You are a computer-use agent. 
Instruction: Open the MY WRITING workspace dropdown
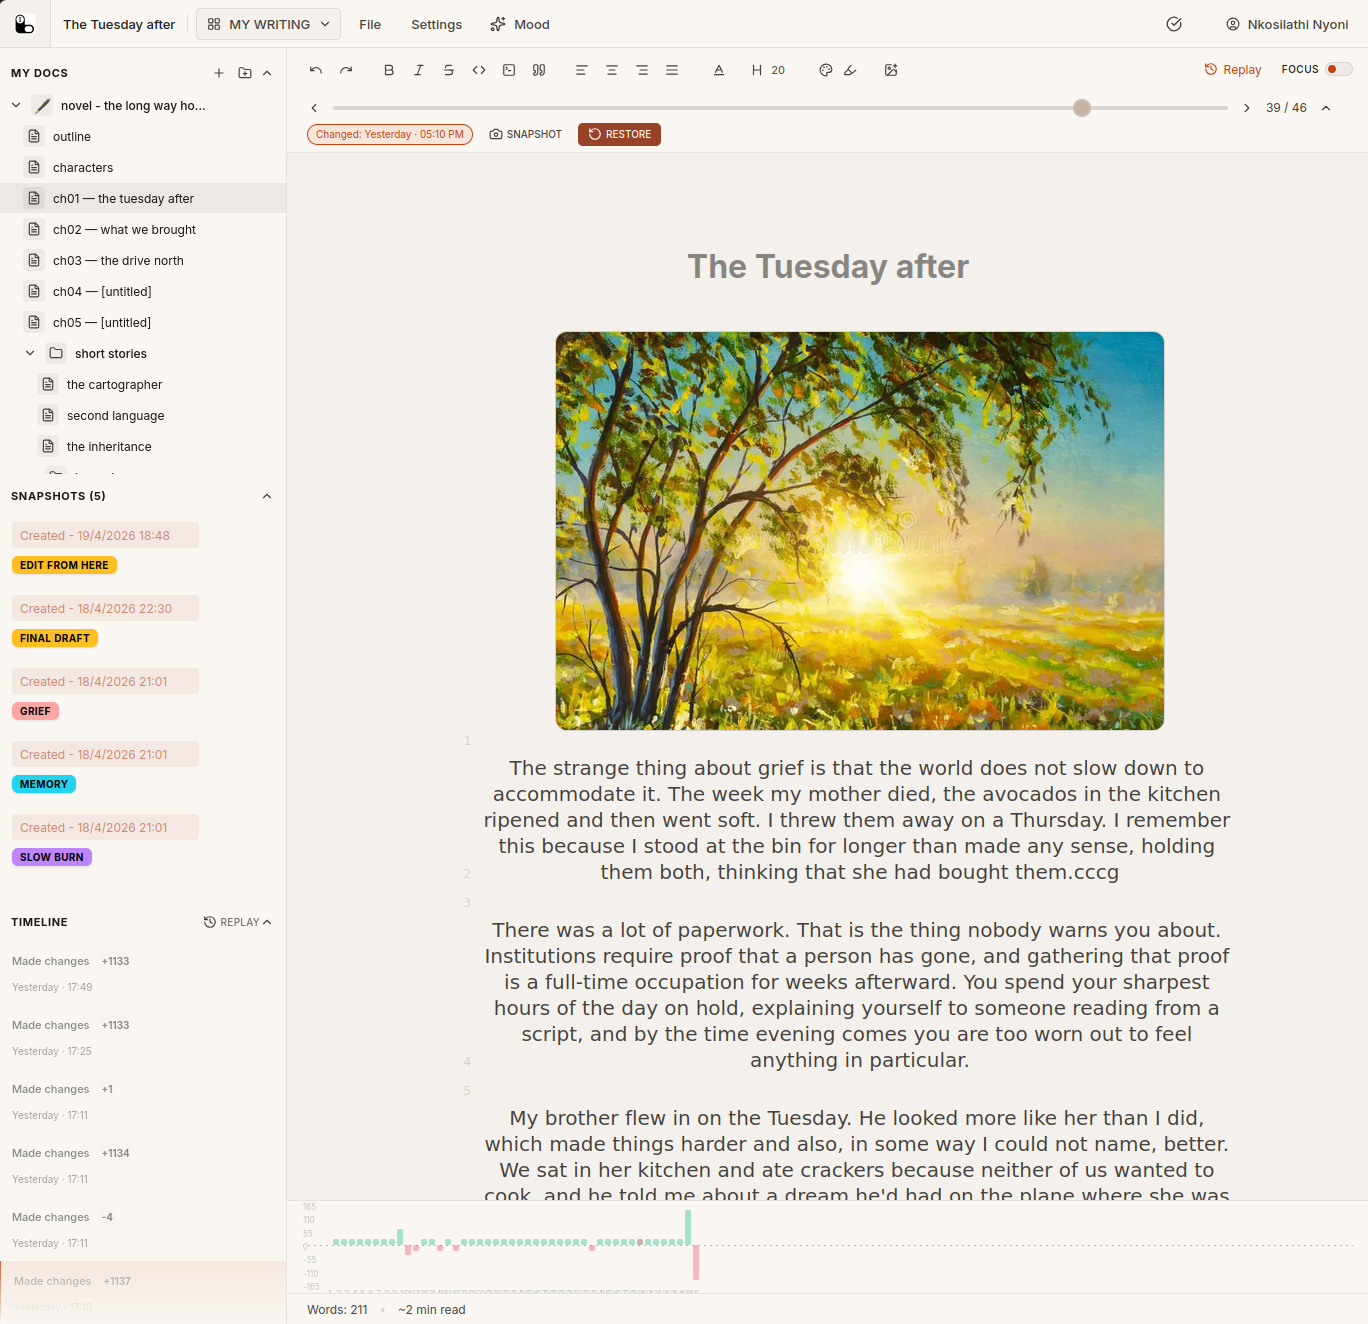[268, 24]
